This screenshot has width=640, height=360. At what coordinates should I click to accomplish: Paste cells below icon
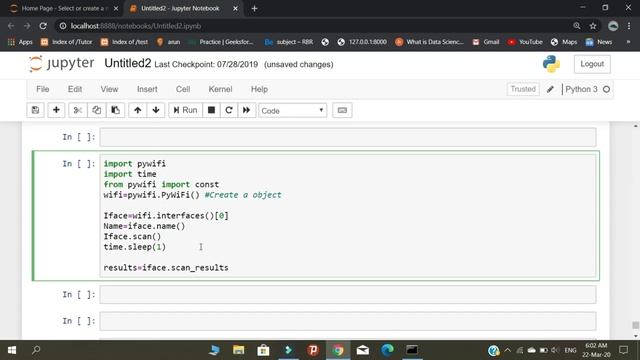(x=116, y=110)
